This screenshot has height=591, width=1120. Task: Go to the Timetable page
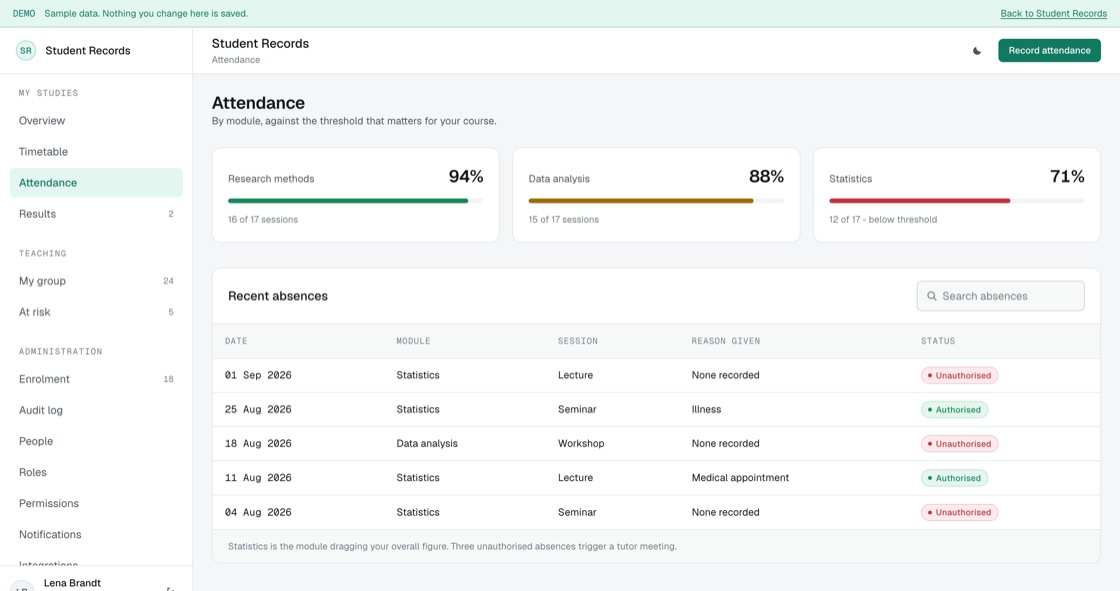pyautogui.click(x=96, y=152)
